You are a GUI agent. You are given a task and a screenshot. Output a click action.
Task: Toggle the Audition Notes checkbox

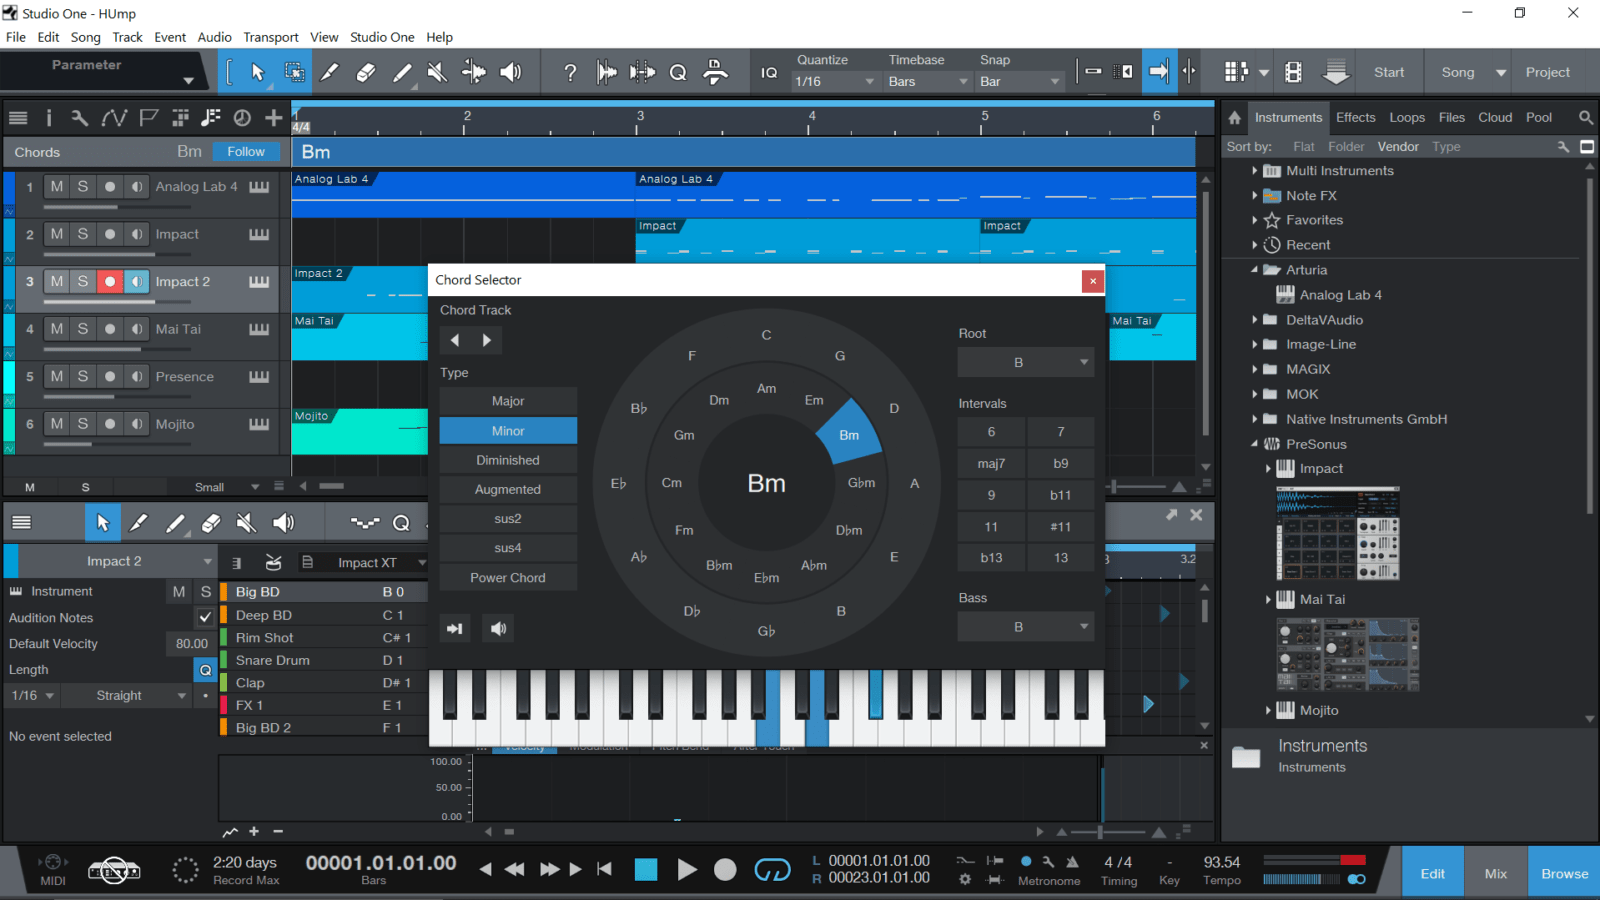point(205,618)
